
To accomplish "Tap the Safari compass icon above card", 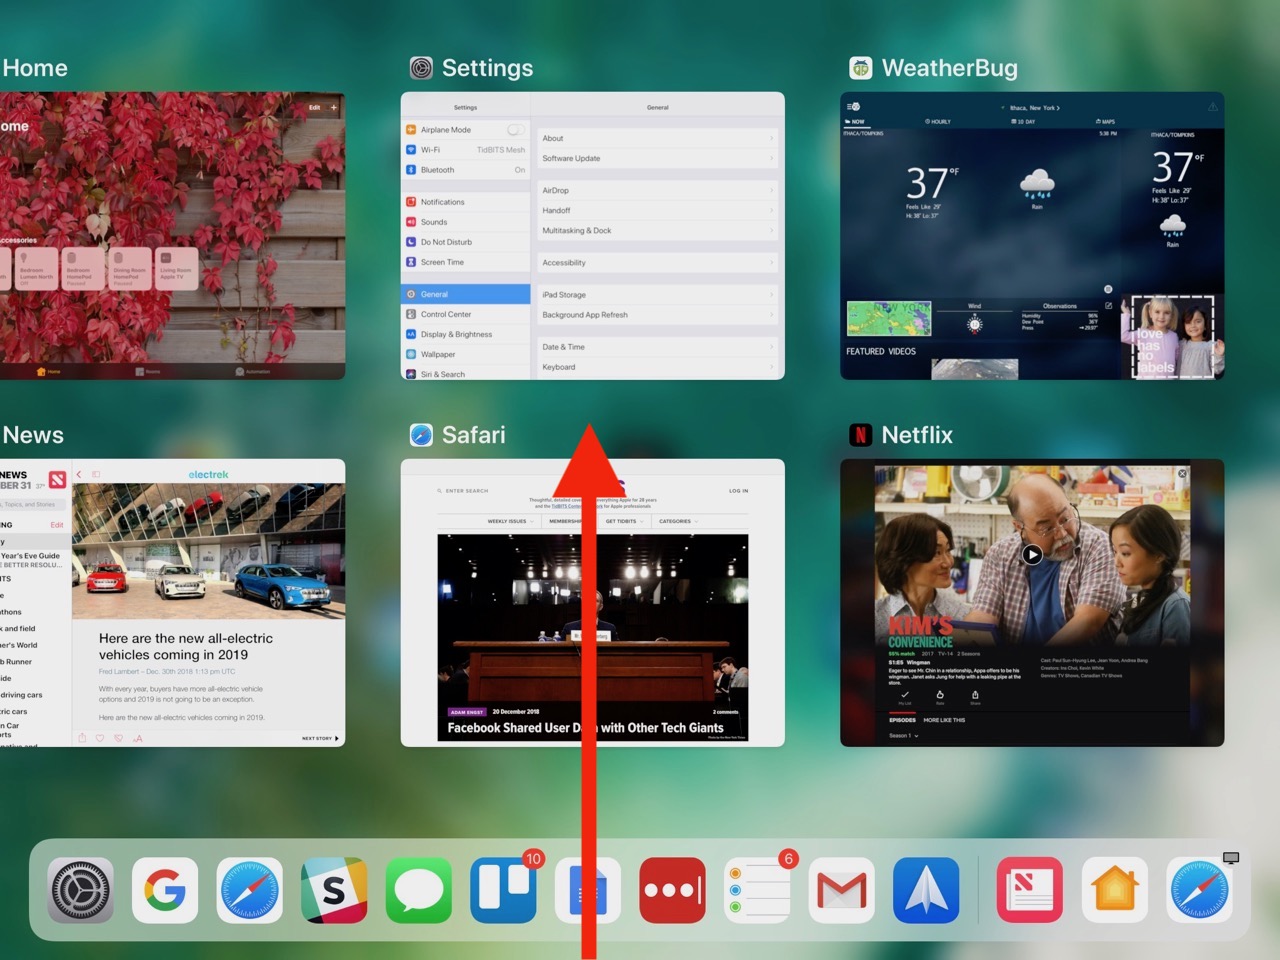I will point(422,435).
